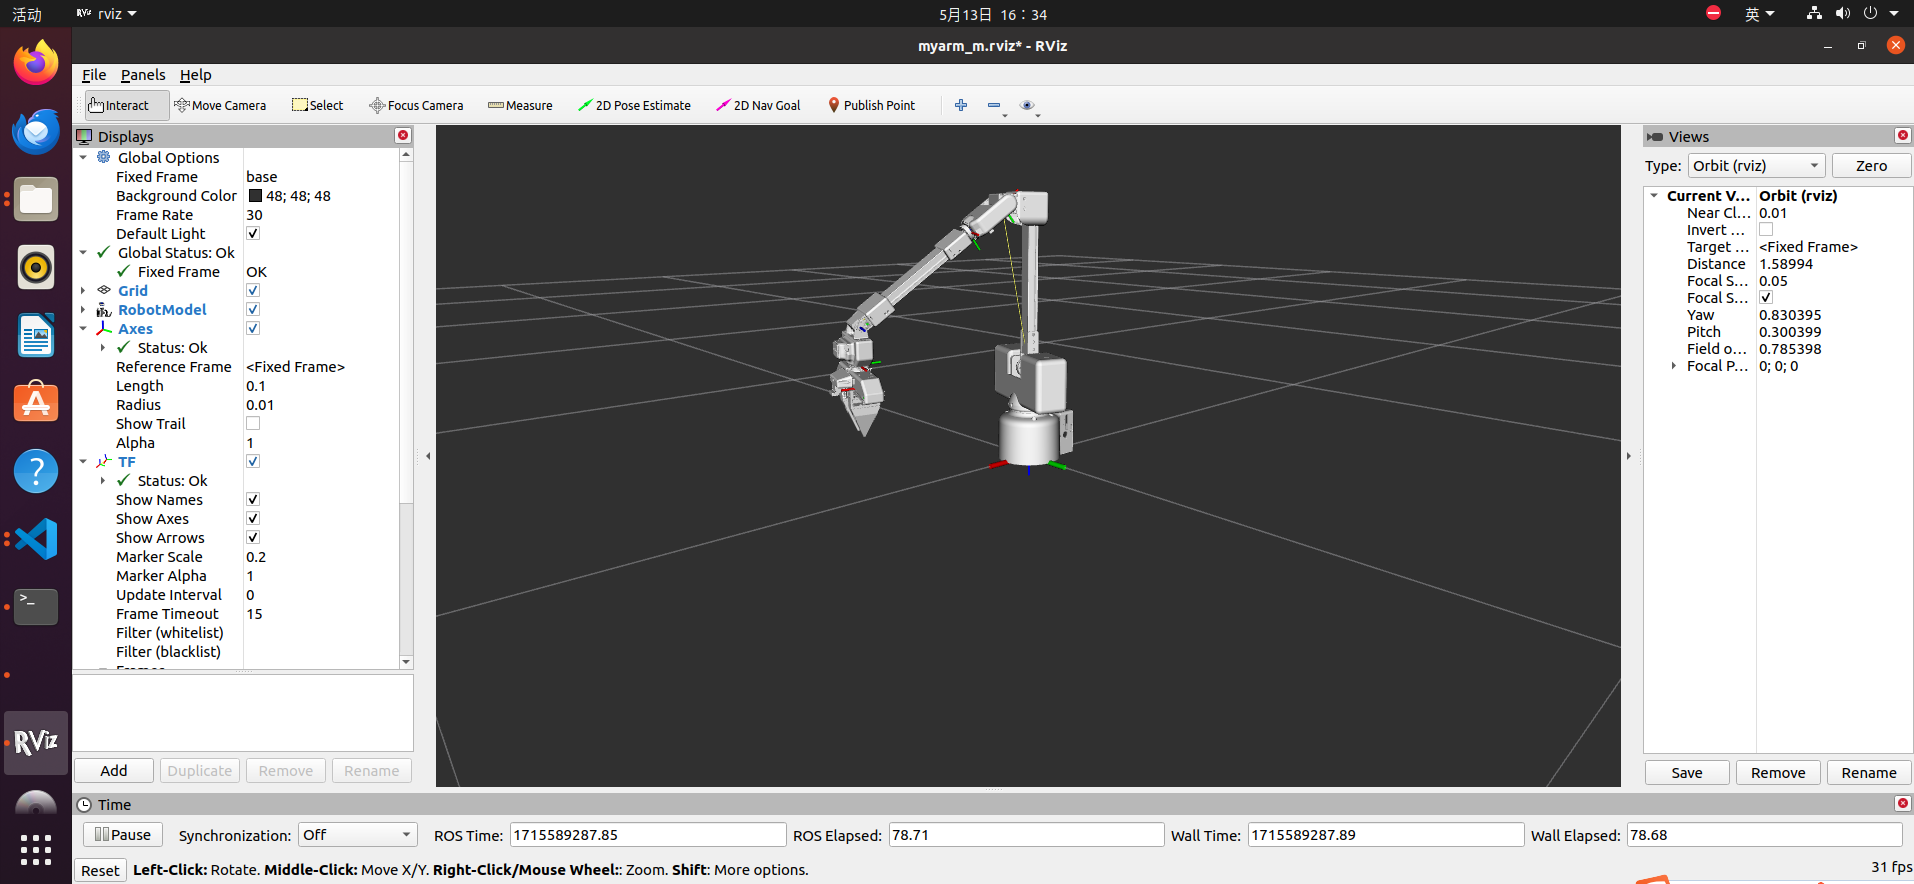Screen dimensions: 1914x884
Task: Show applications grid in dock
Action: coord(36,850)
